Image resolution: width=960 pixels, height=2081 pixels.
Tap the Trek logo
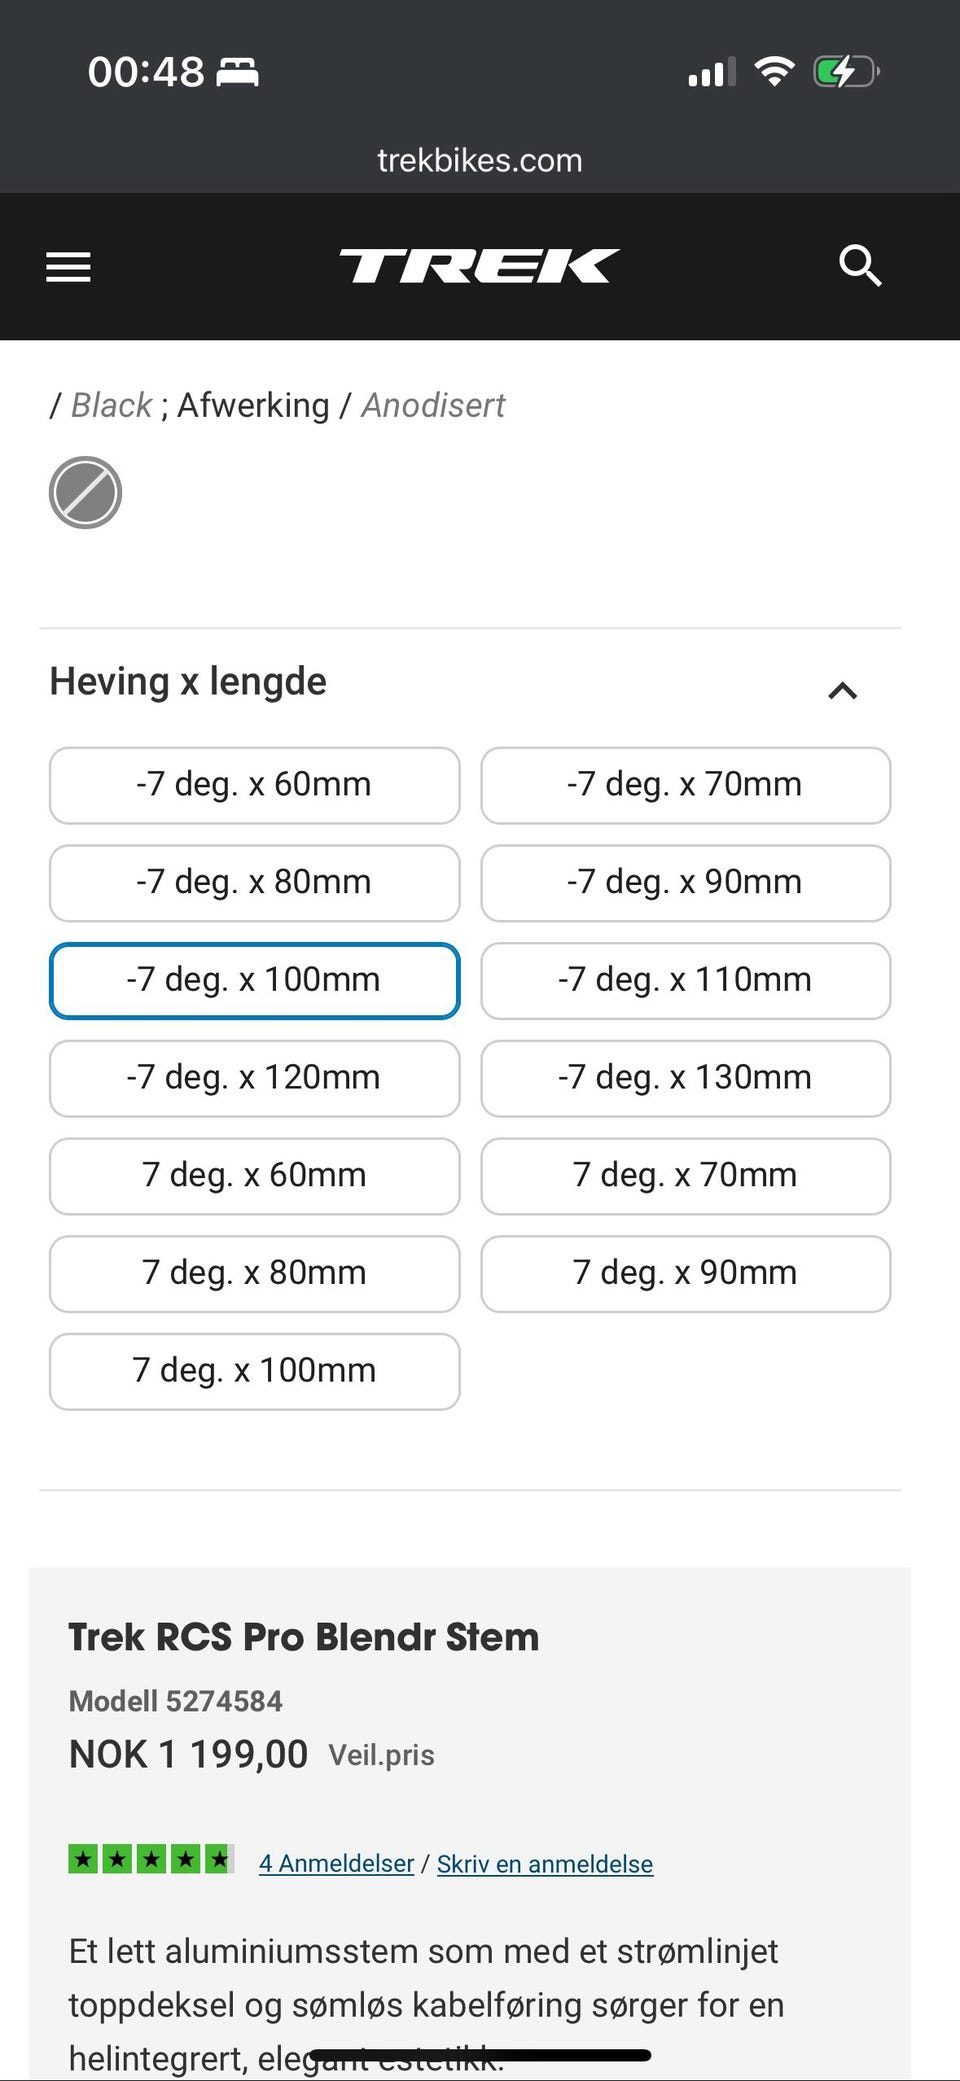click(x=479, y=266)
